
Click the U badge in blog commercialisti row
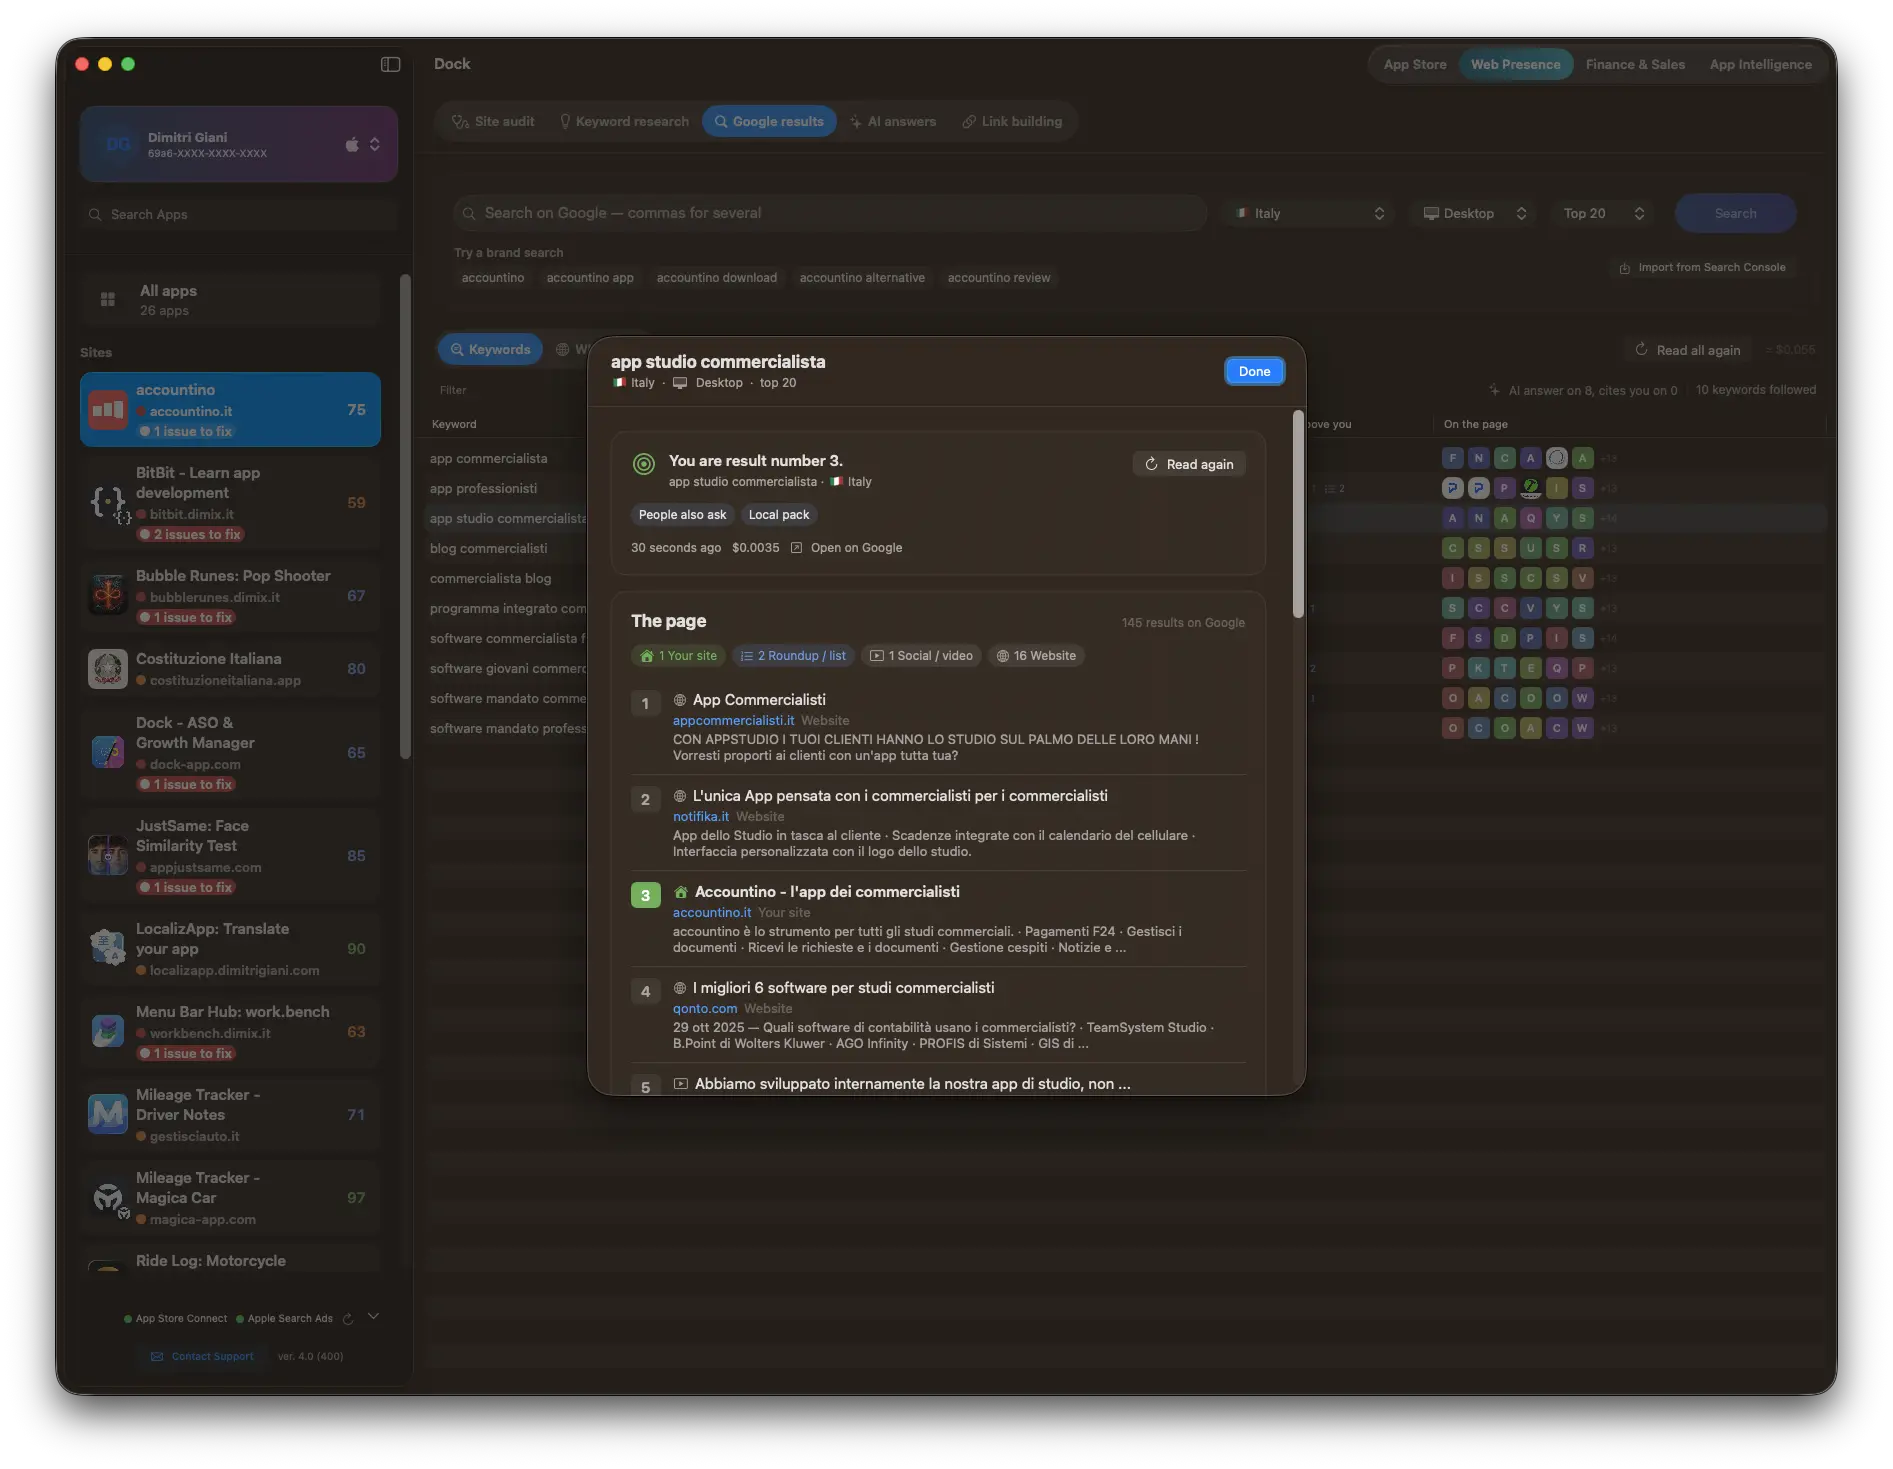1531,548
